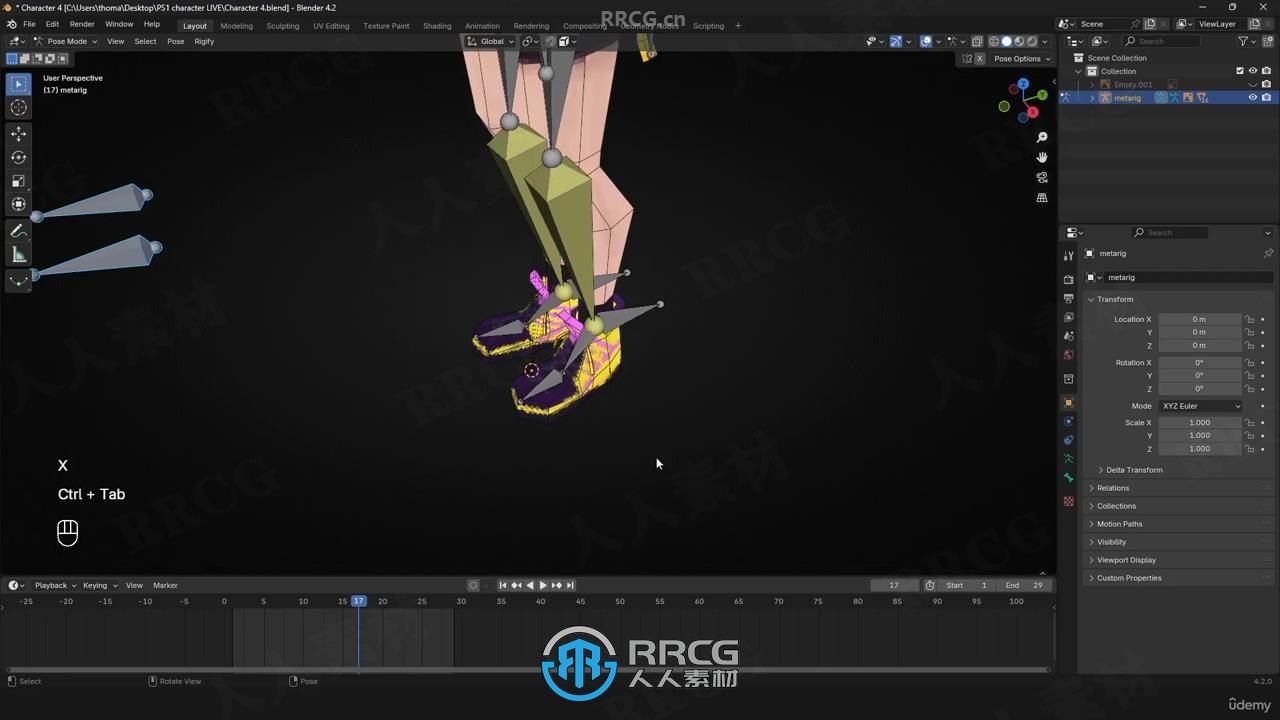Open Output properties tab
Image resolution: width=1280 pixels, height=720 pixels.
[1068, 298]
